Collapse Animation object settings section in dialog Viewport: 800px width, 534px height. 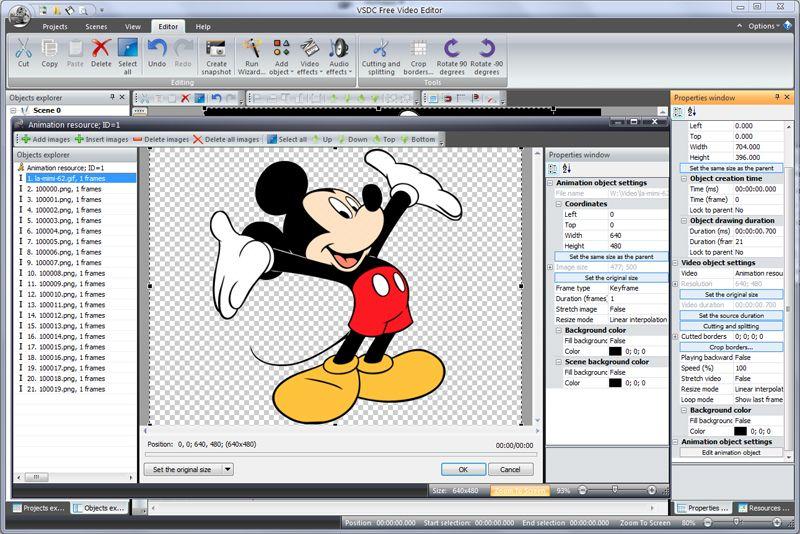click(551, 183)
